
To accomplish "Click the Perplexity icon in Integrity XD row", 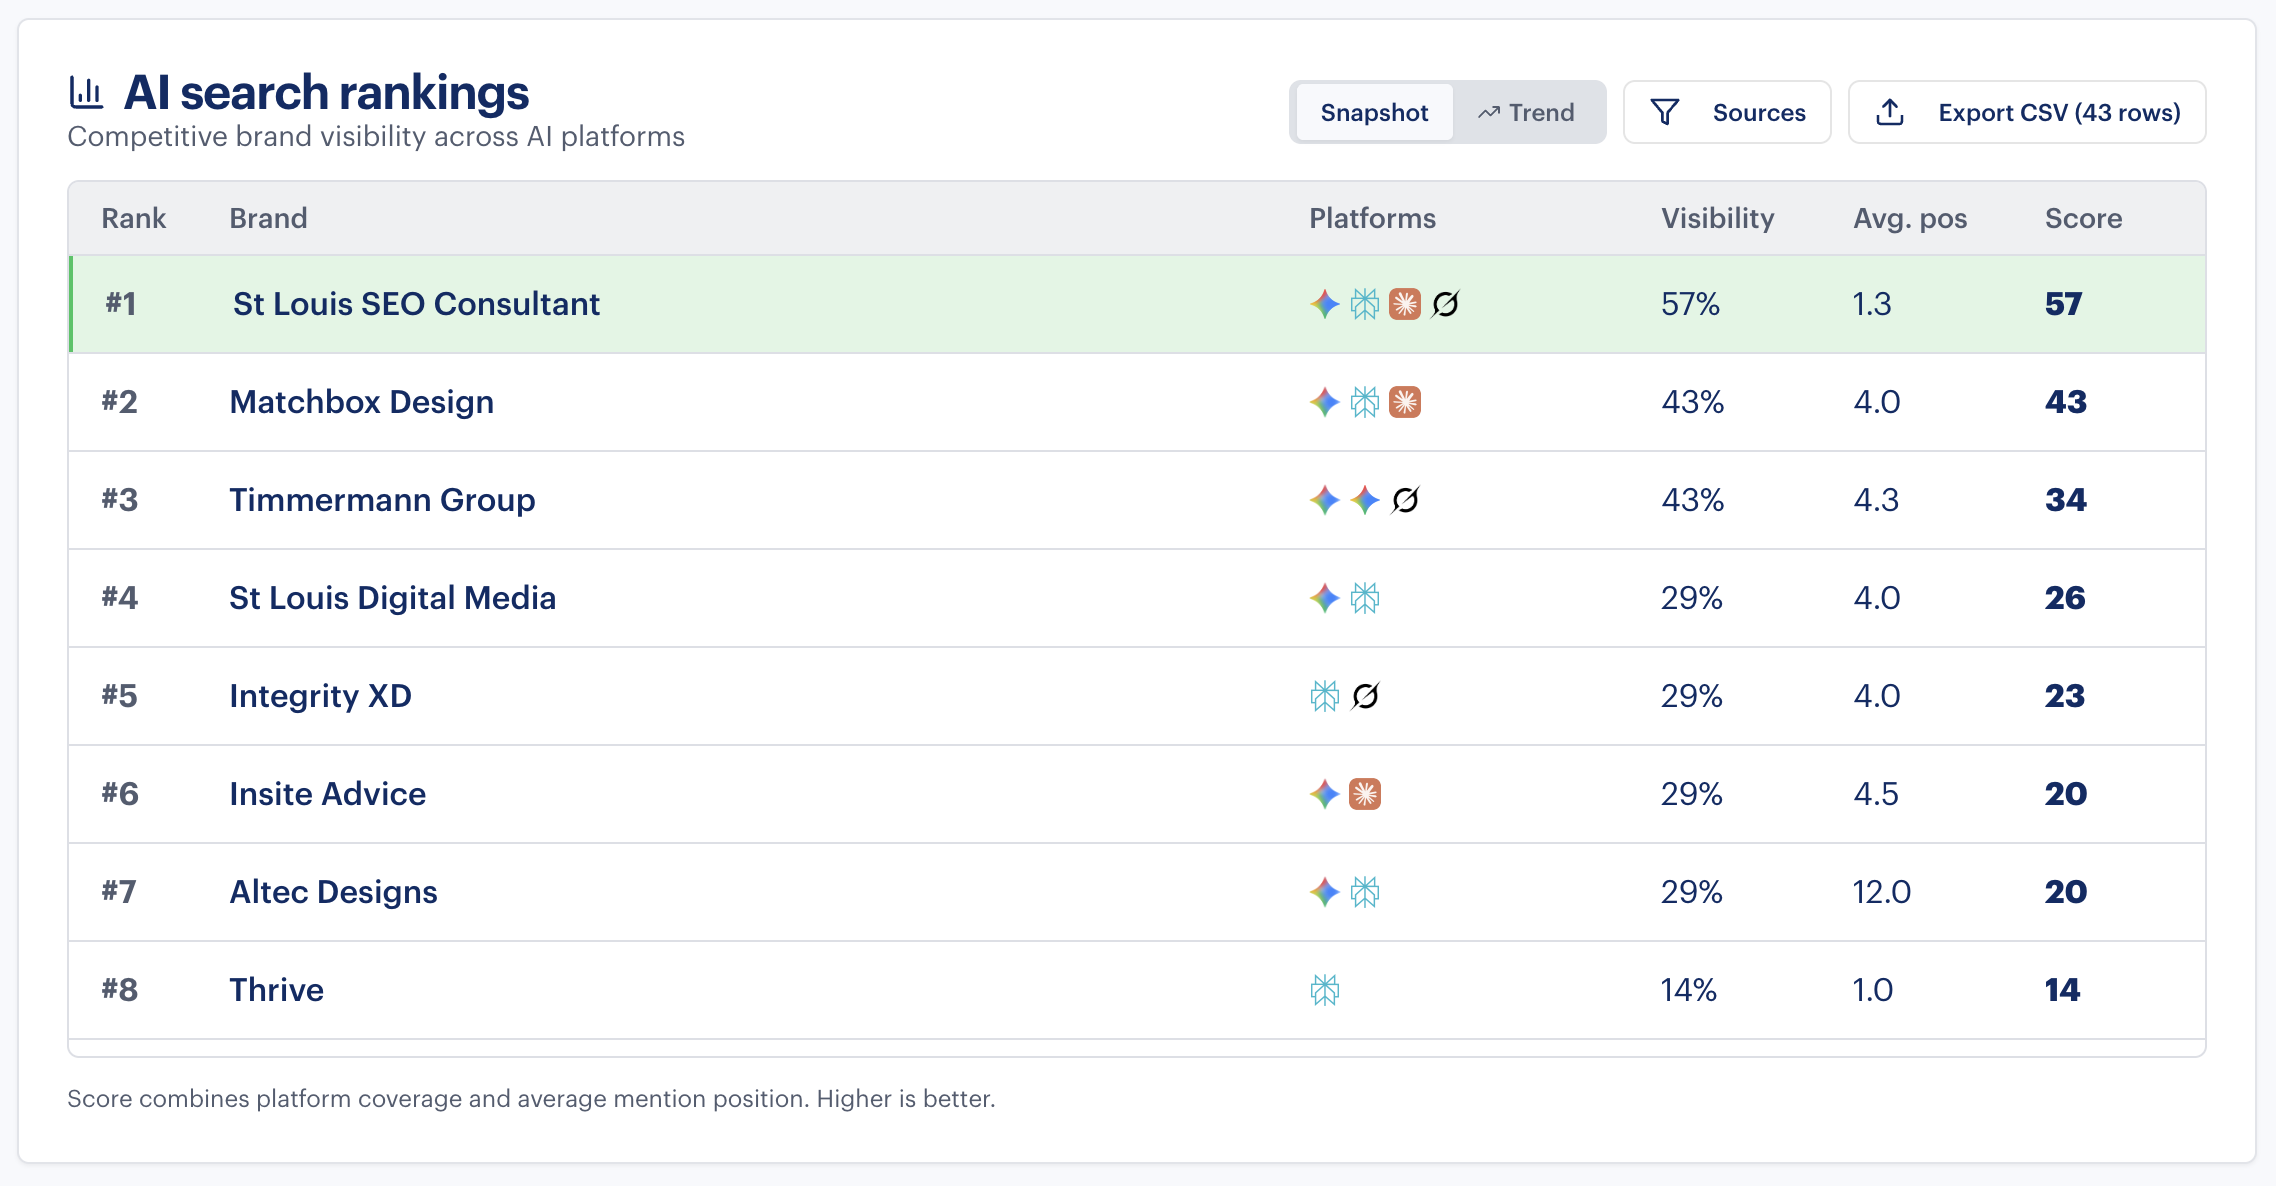I will (x=1325, y=696).
